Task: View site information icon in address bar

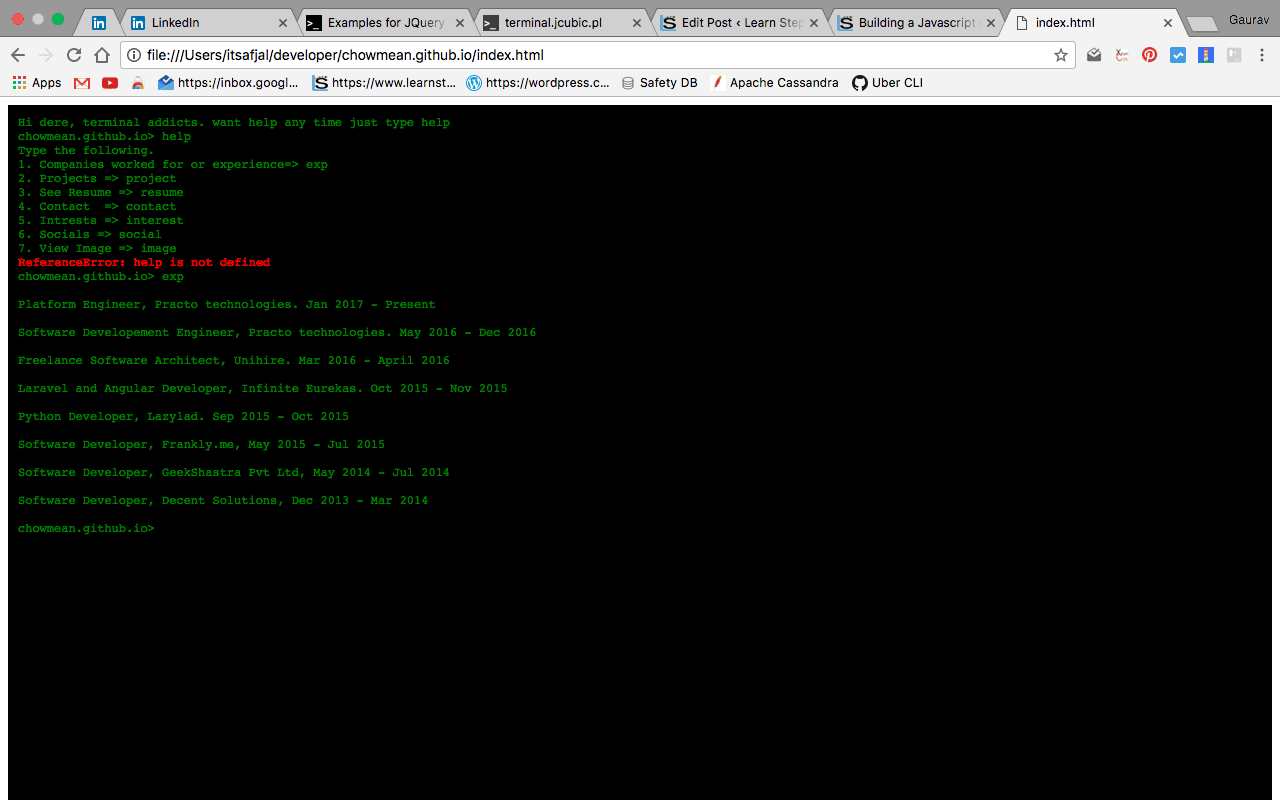Action: [x=134, y=55]
